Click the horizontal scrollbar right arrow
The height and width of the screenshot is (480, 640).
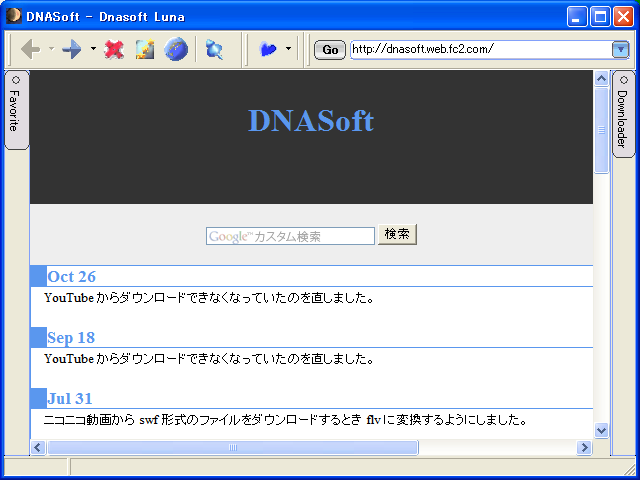[x=584, y=447]
